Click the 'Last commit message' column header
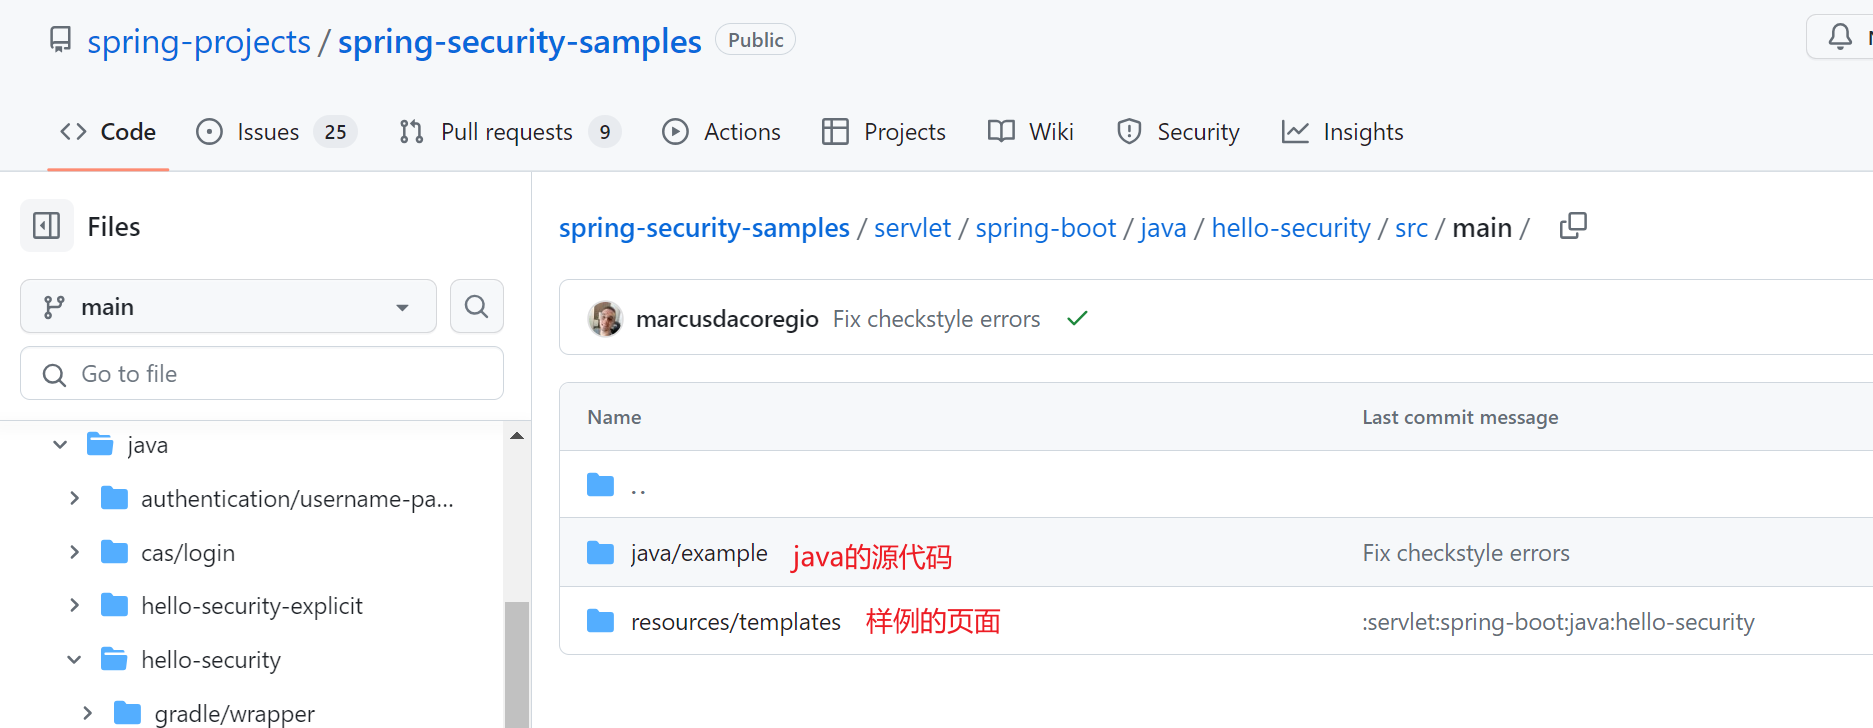 [x=1460, y=417]
